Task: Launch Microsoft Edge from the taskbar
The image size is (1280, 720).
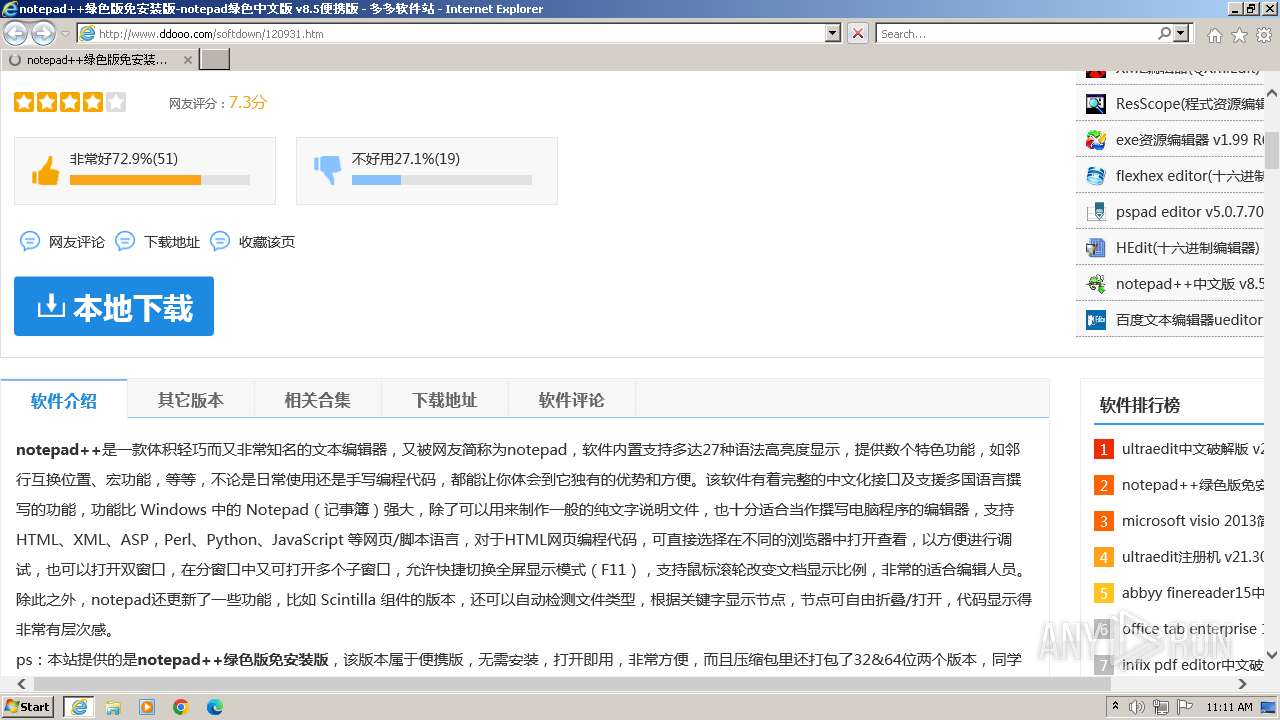Action: [x=215, y=707]
